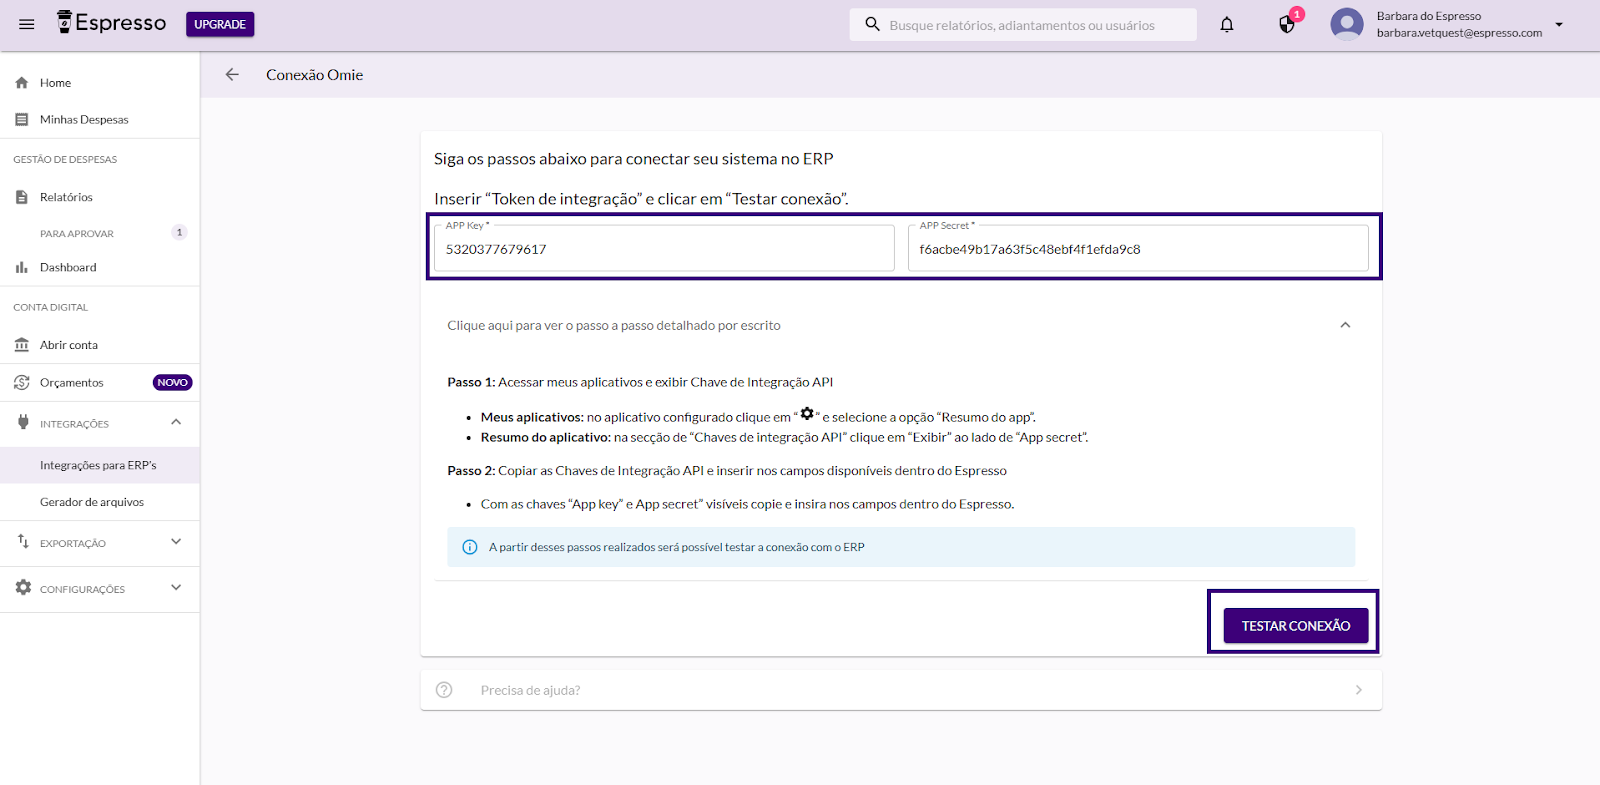1600x785 pixels.
Task: Focus the report search field
Action: [1022, 25]
